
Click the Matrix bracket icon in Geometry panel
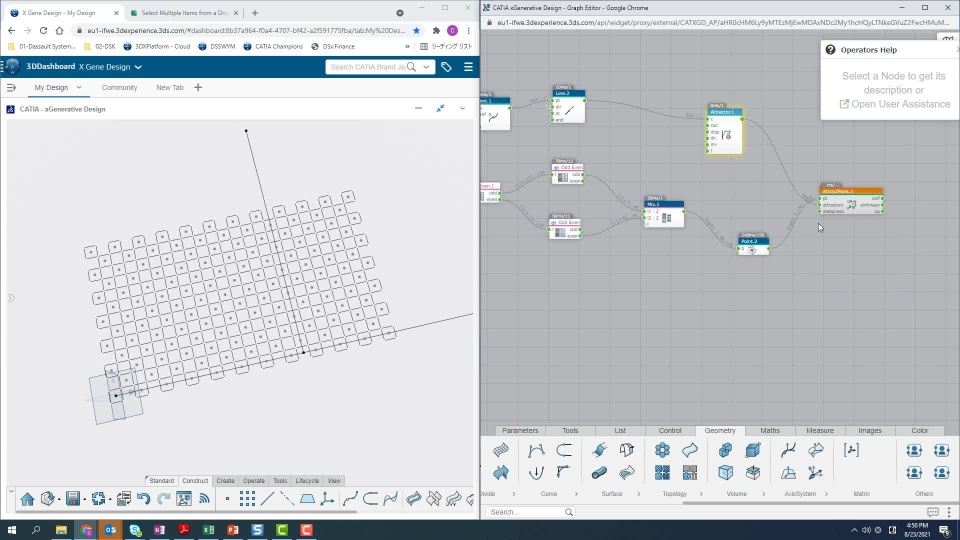click(x=851, y=450)
